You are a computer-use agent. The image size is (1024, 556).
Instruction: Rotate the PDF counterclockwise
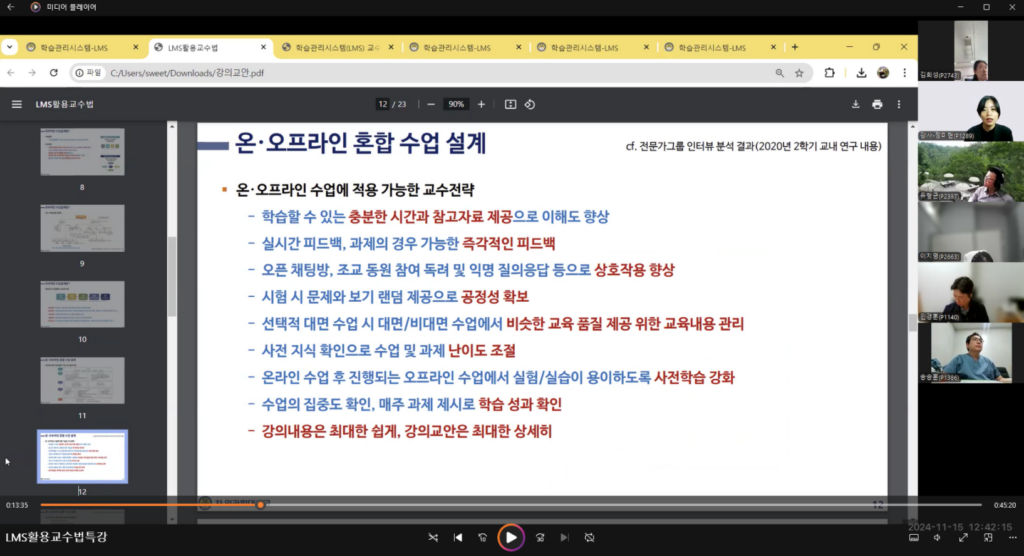click(530, 104)
